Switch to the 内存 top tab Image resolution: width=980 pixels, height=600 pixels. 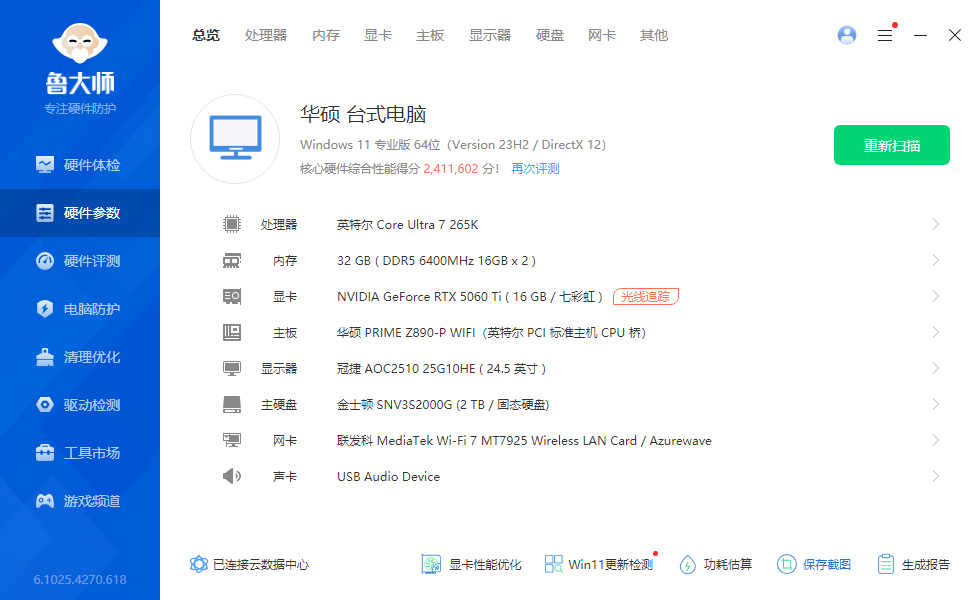click(326, 35)
